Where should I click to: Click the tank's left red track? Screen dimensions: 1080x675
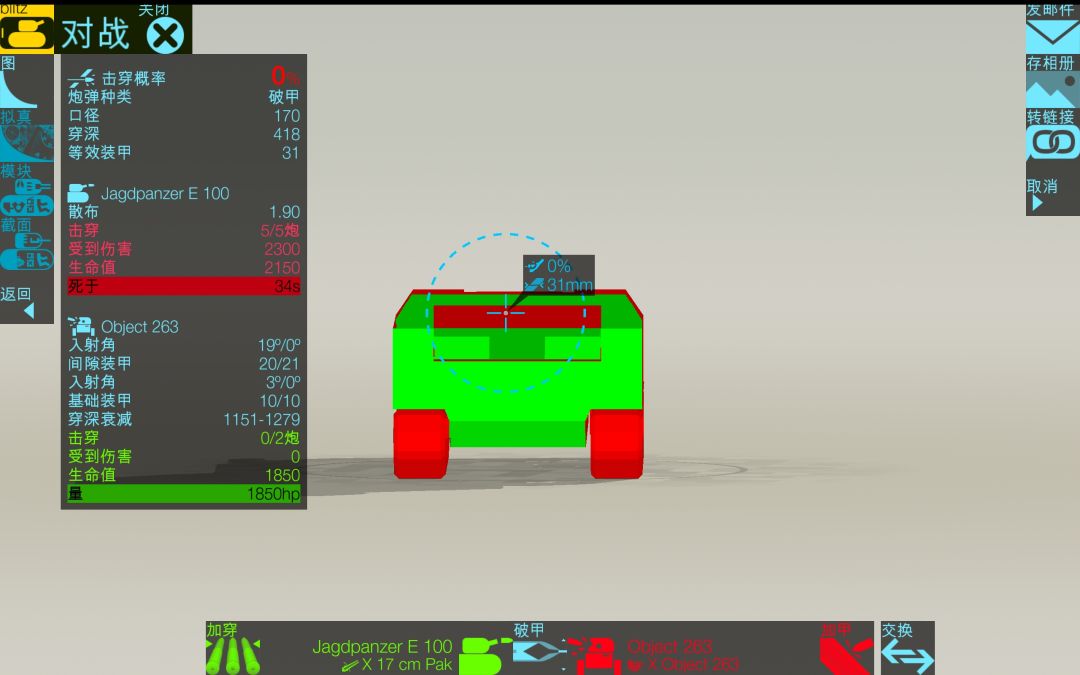pyautogui.click(x=421, y=444)
